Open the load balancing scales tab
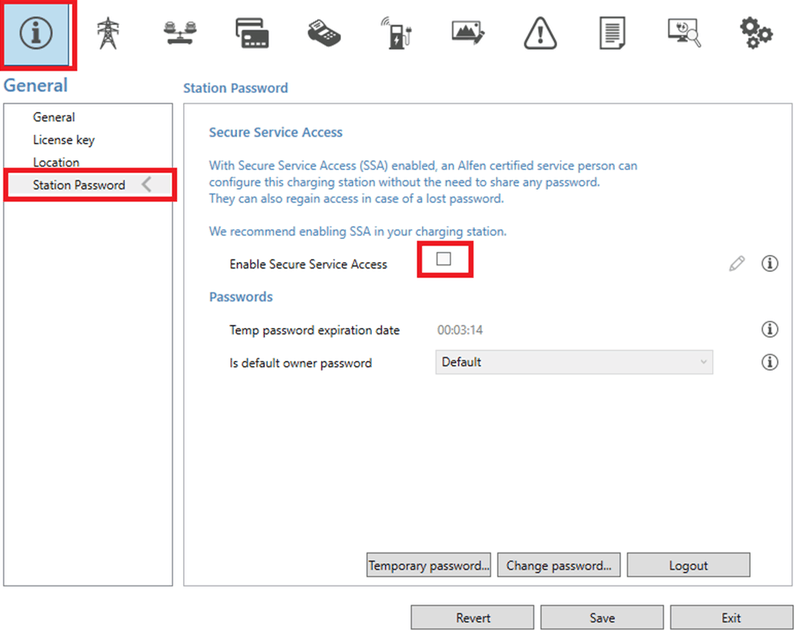The width and height of the screenshot is (800, 644). (x=180, y=34)
